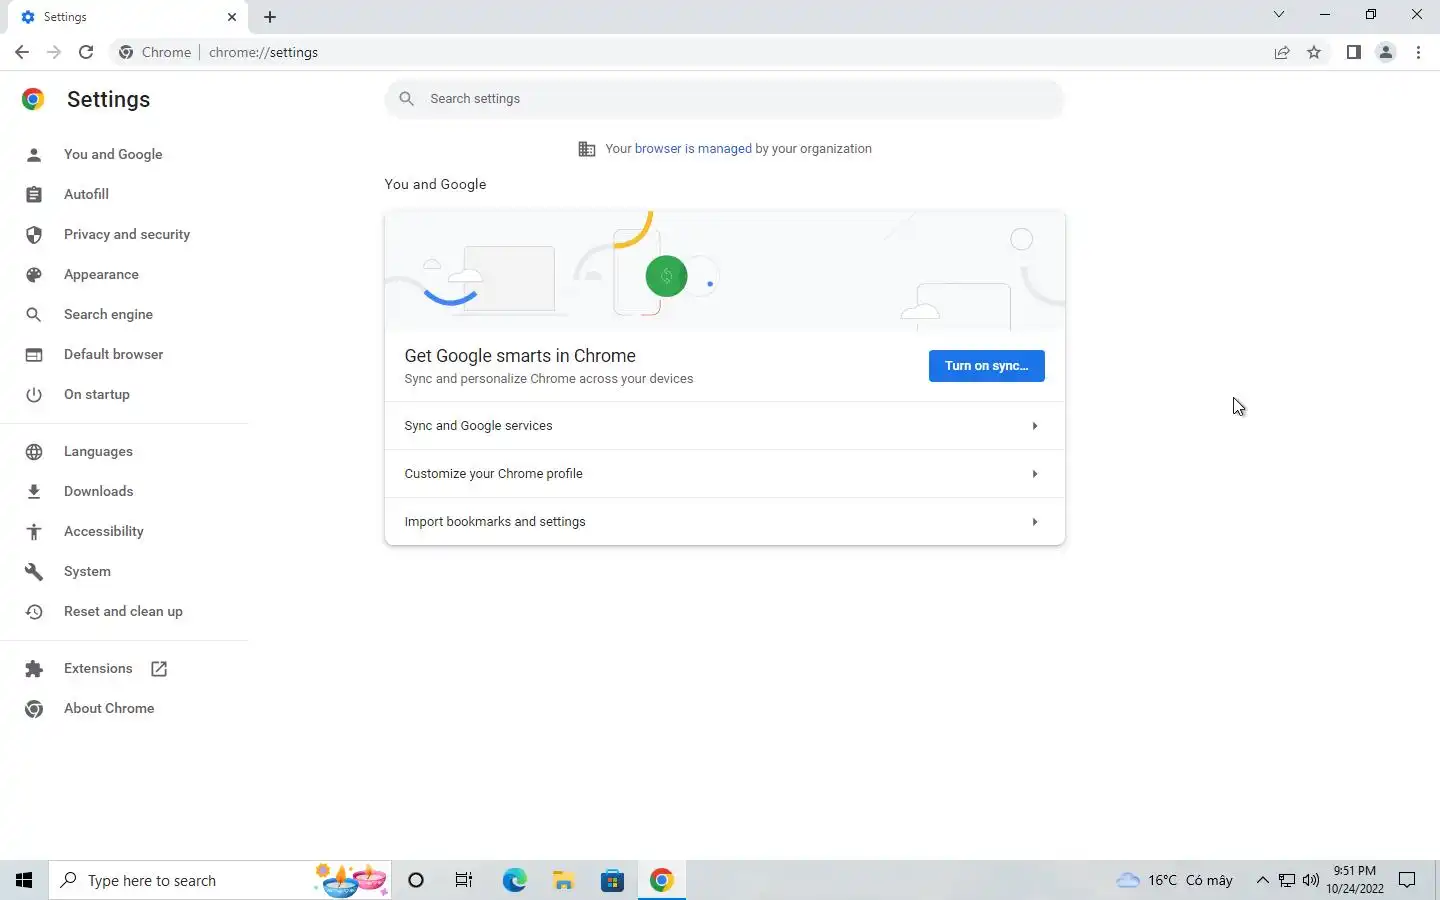Open Appearance settings section
This screenshot has height=900, width=1440.
(x=101, y=274)
